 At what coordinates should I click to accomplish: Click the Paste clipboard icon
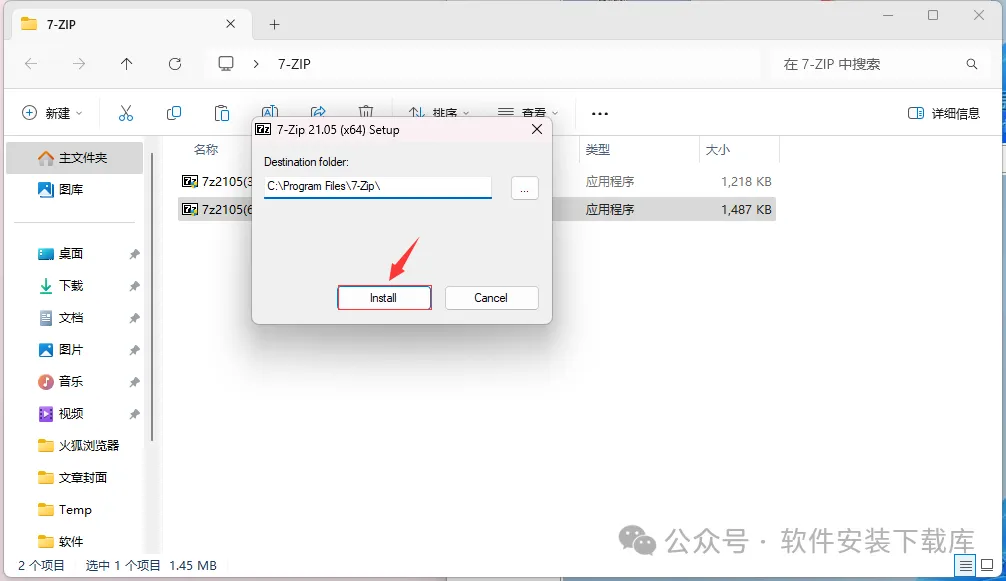click(x=222, y=114)
